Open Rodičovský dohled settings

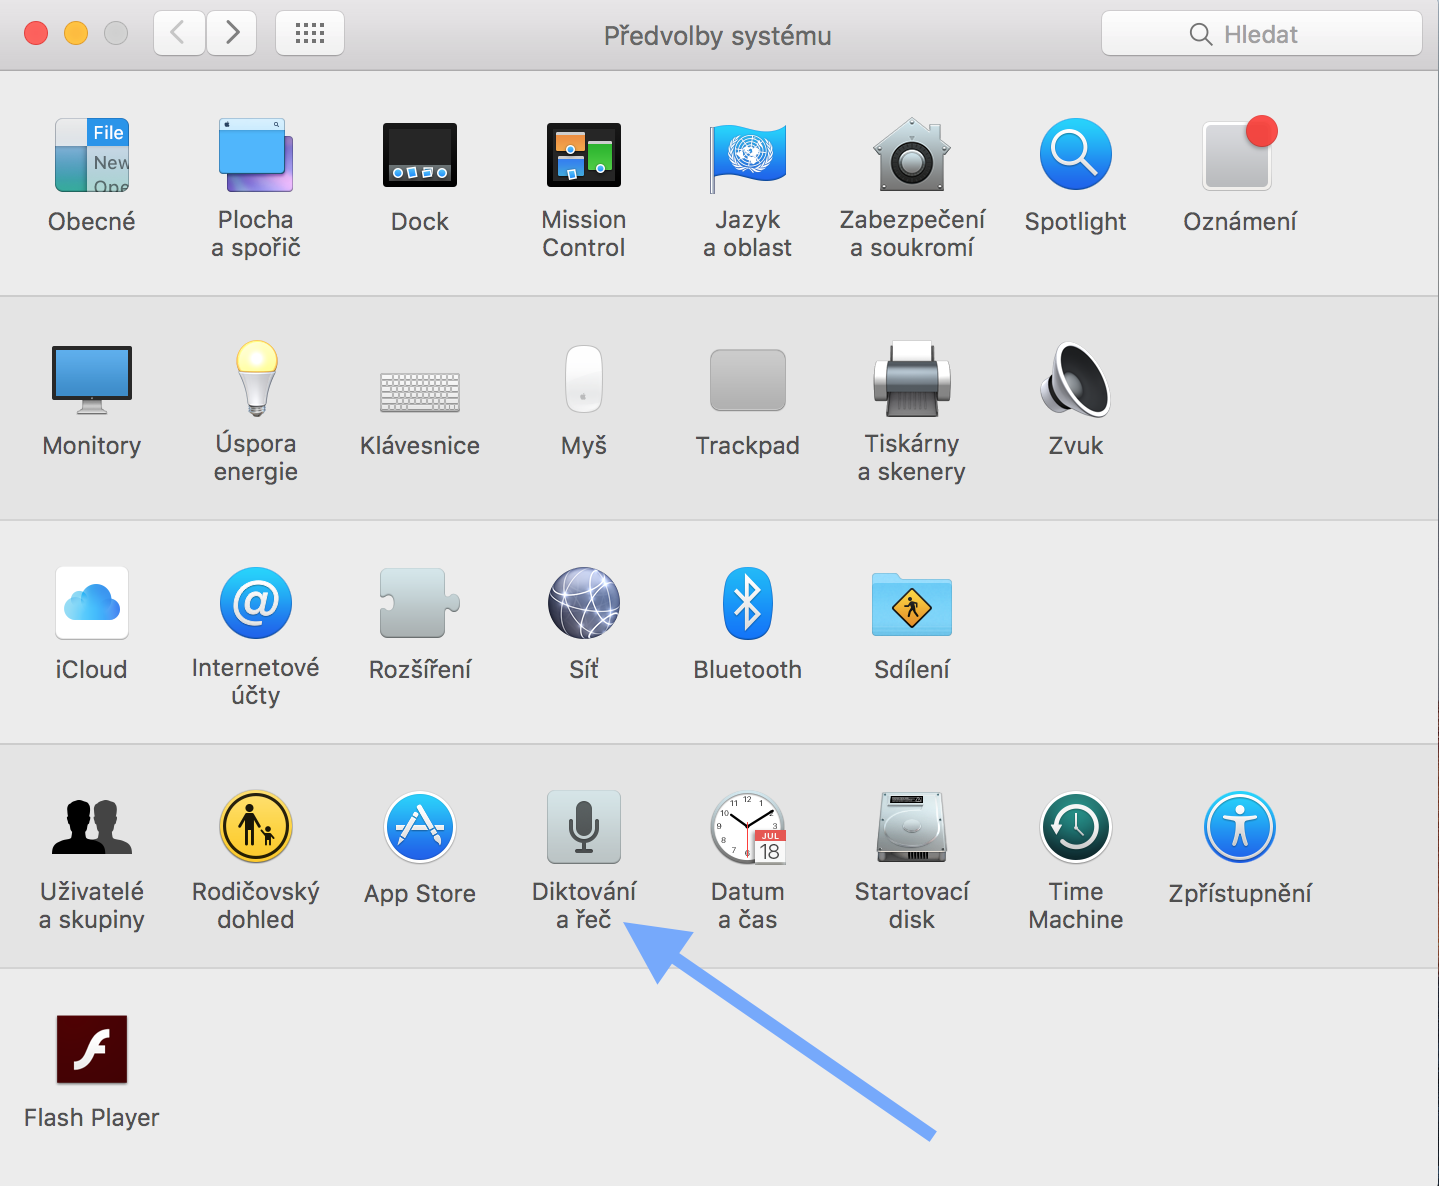pyautogui.click(x=255, y=828)
